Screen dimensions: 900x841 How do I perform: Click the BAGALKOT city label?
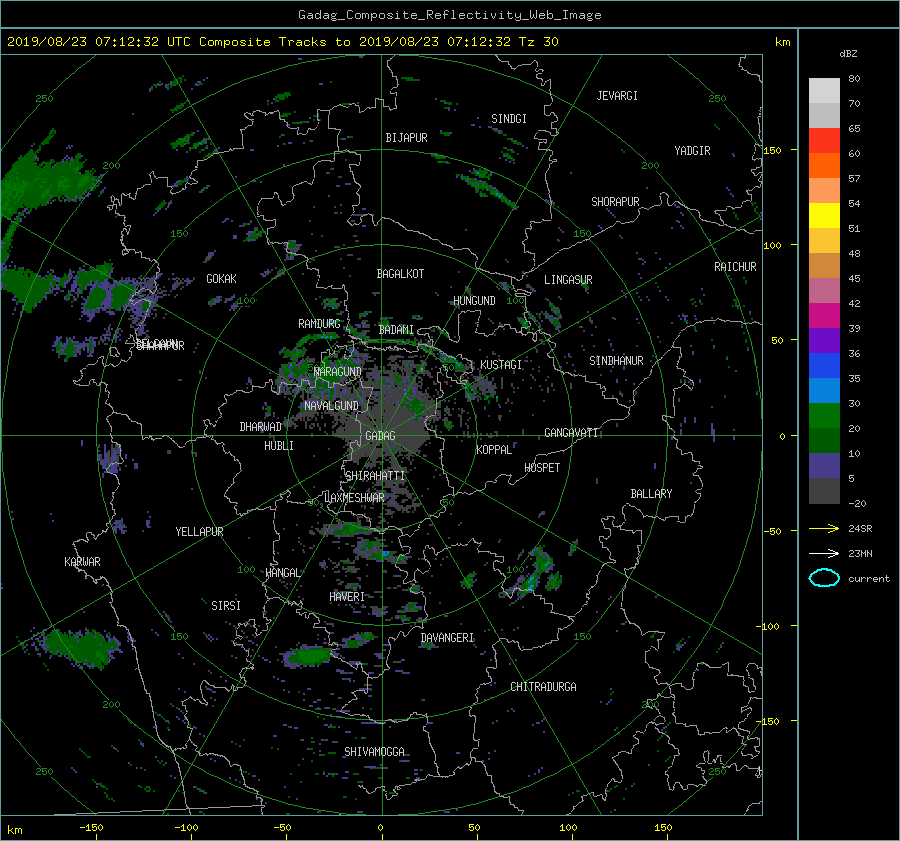400,274
